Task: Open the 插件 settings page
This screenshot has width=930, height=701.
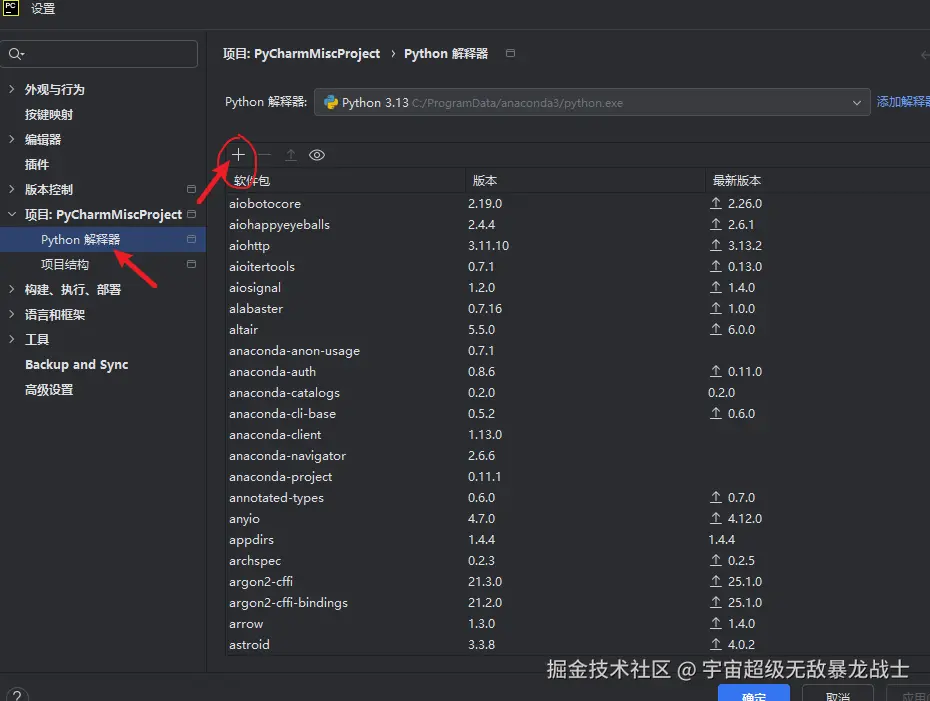Action: coord(37,164)
